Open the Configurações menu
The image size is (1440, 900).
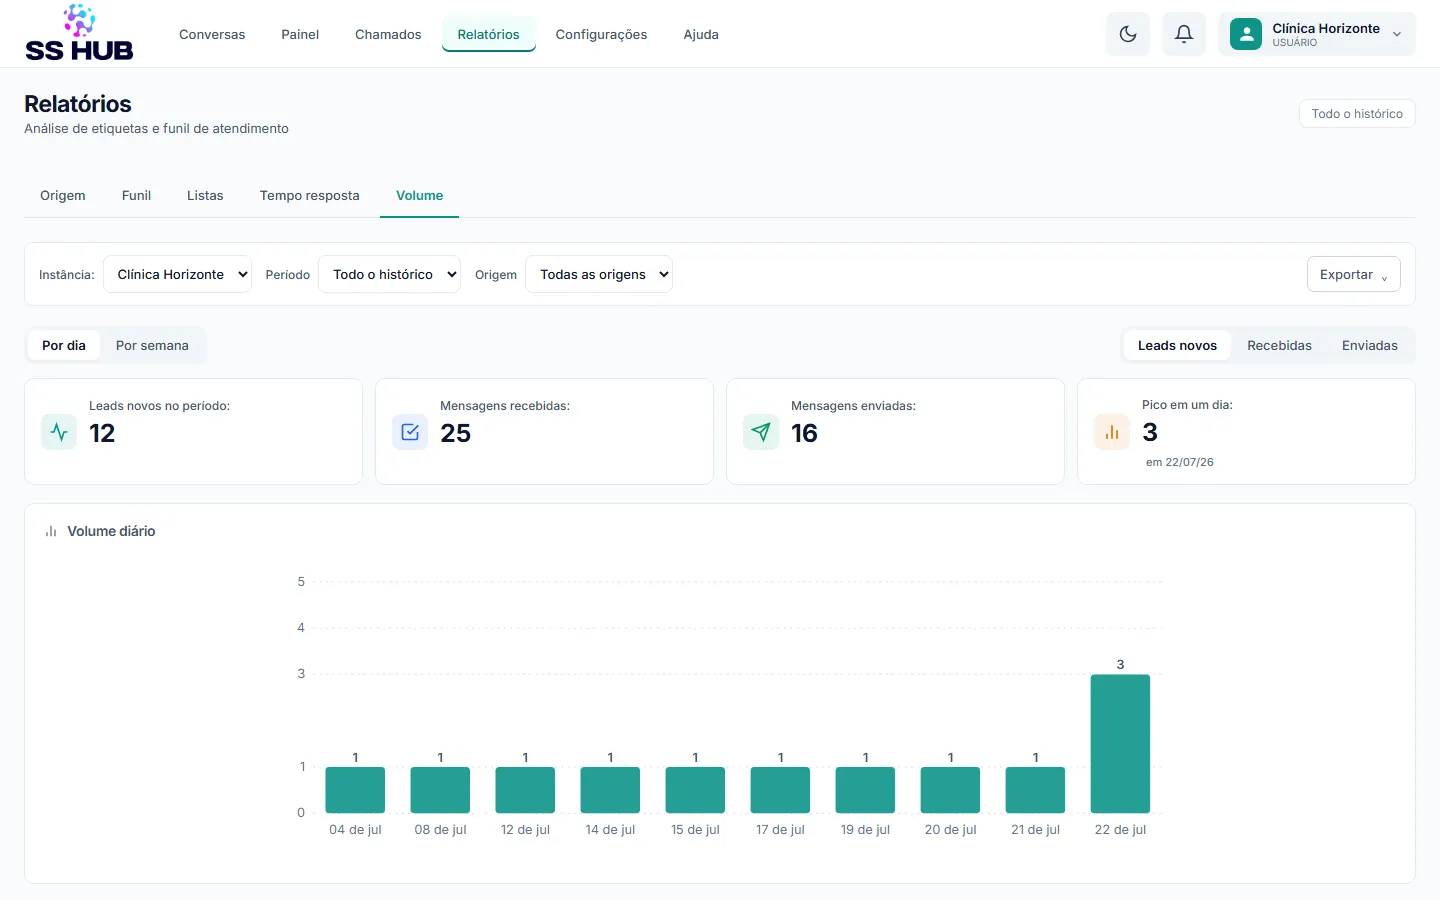pos(601,34)
